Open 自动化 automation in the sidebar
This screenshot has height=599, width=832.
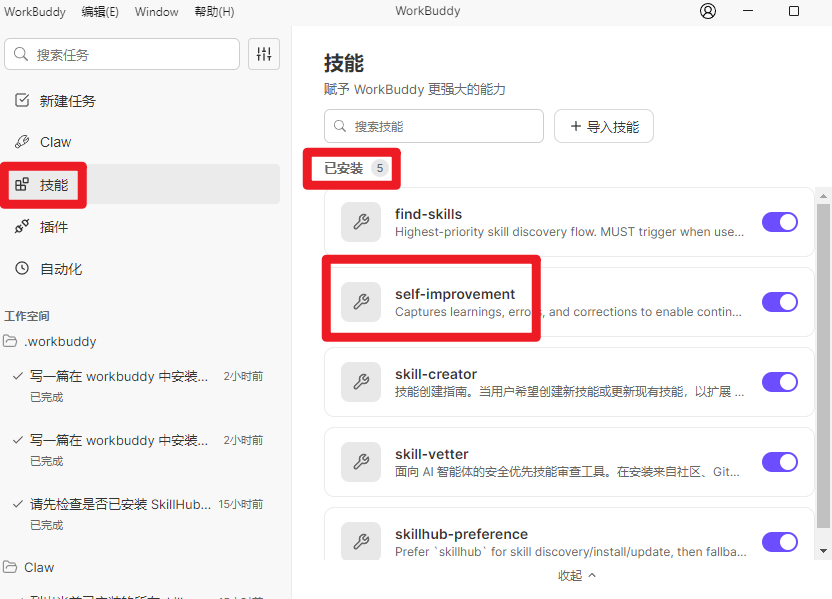point(60,269)
